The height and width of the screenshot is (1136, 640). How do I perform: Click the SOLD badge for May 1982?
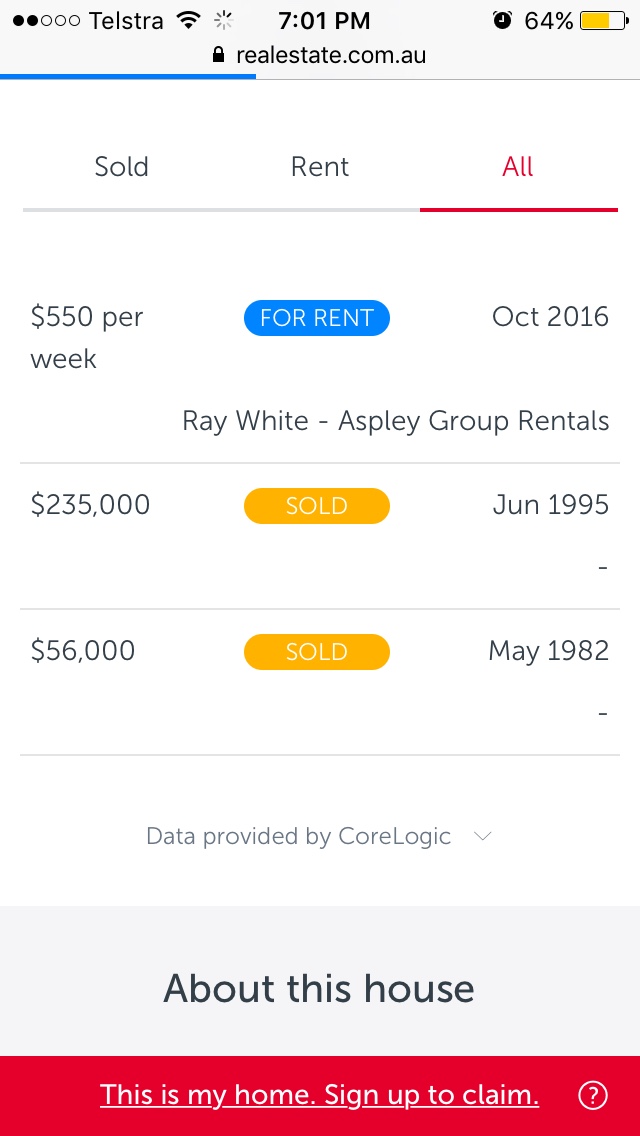[x=317, y=652]
